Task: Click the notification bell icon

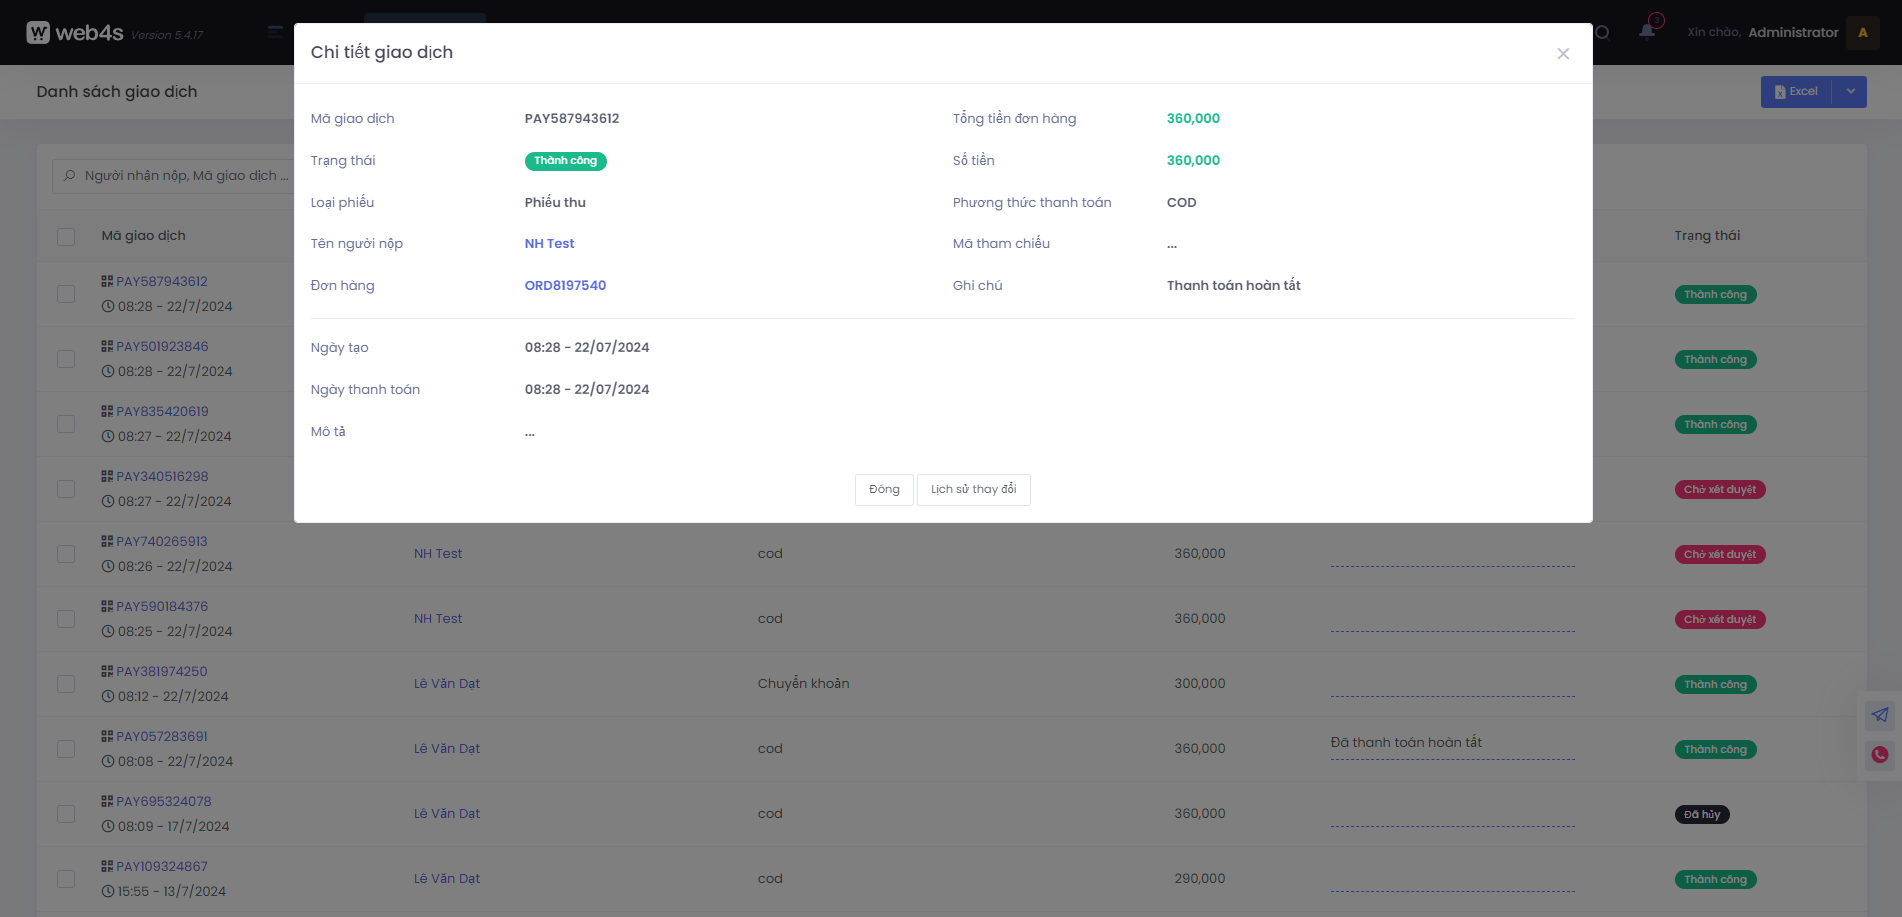Action: pyautogui.click(x=1646, y=32)
